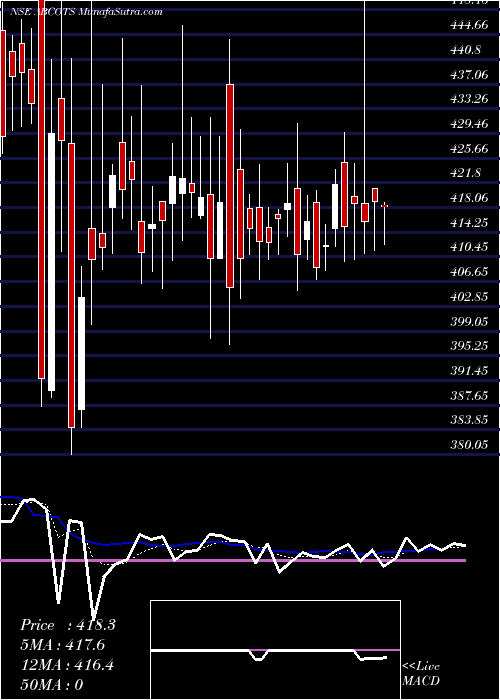Click the <<Live MACD label
Screen dimensions: 500x700
pyautogui.click(x=421, y=674)
